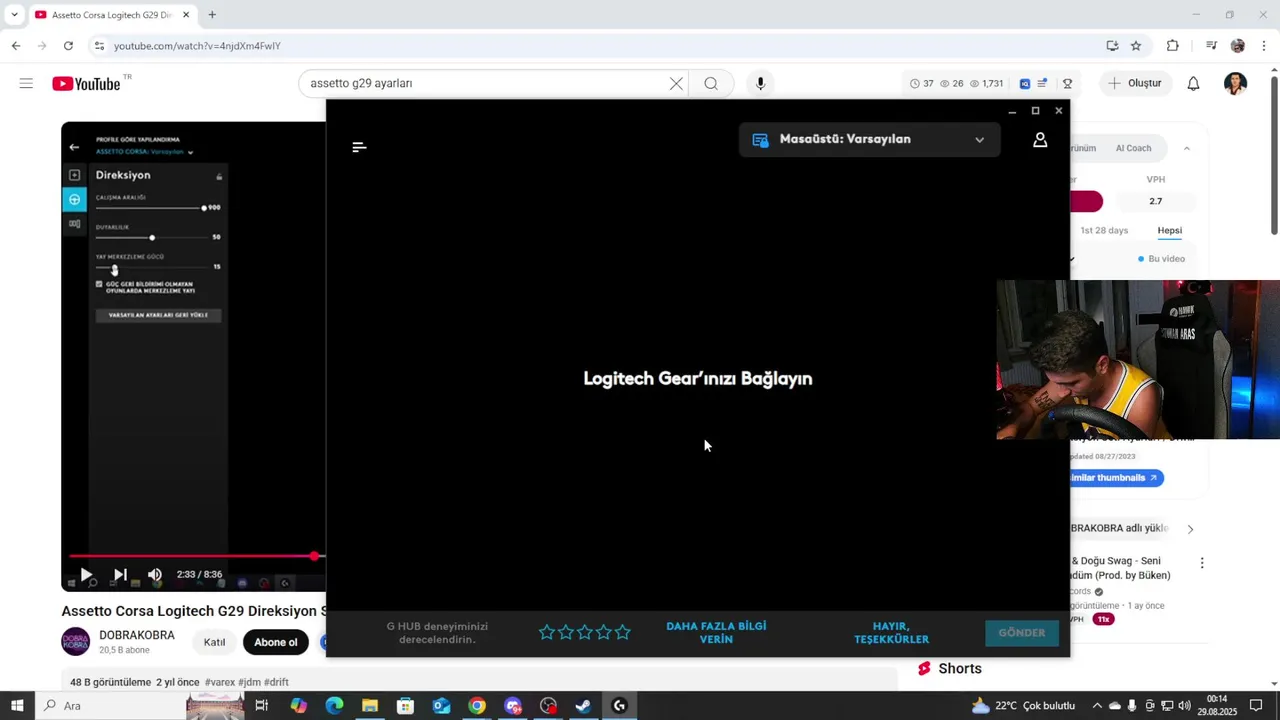The height and width of the screenshot is (720, 1280).
Task: Mute the YouTube video volume
Action: 155,575
